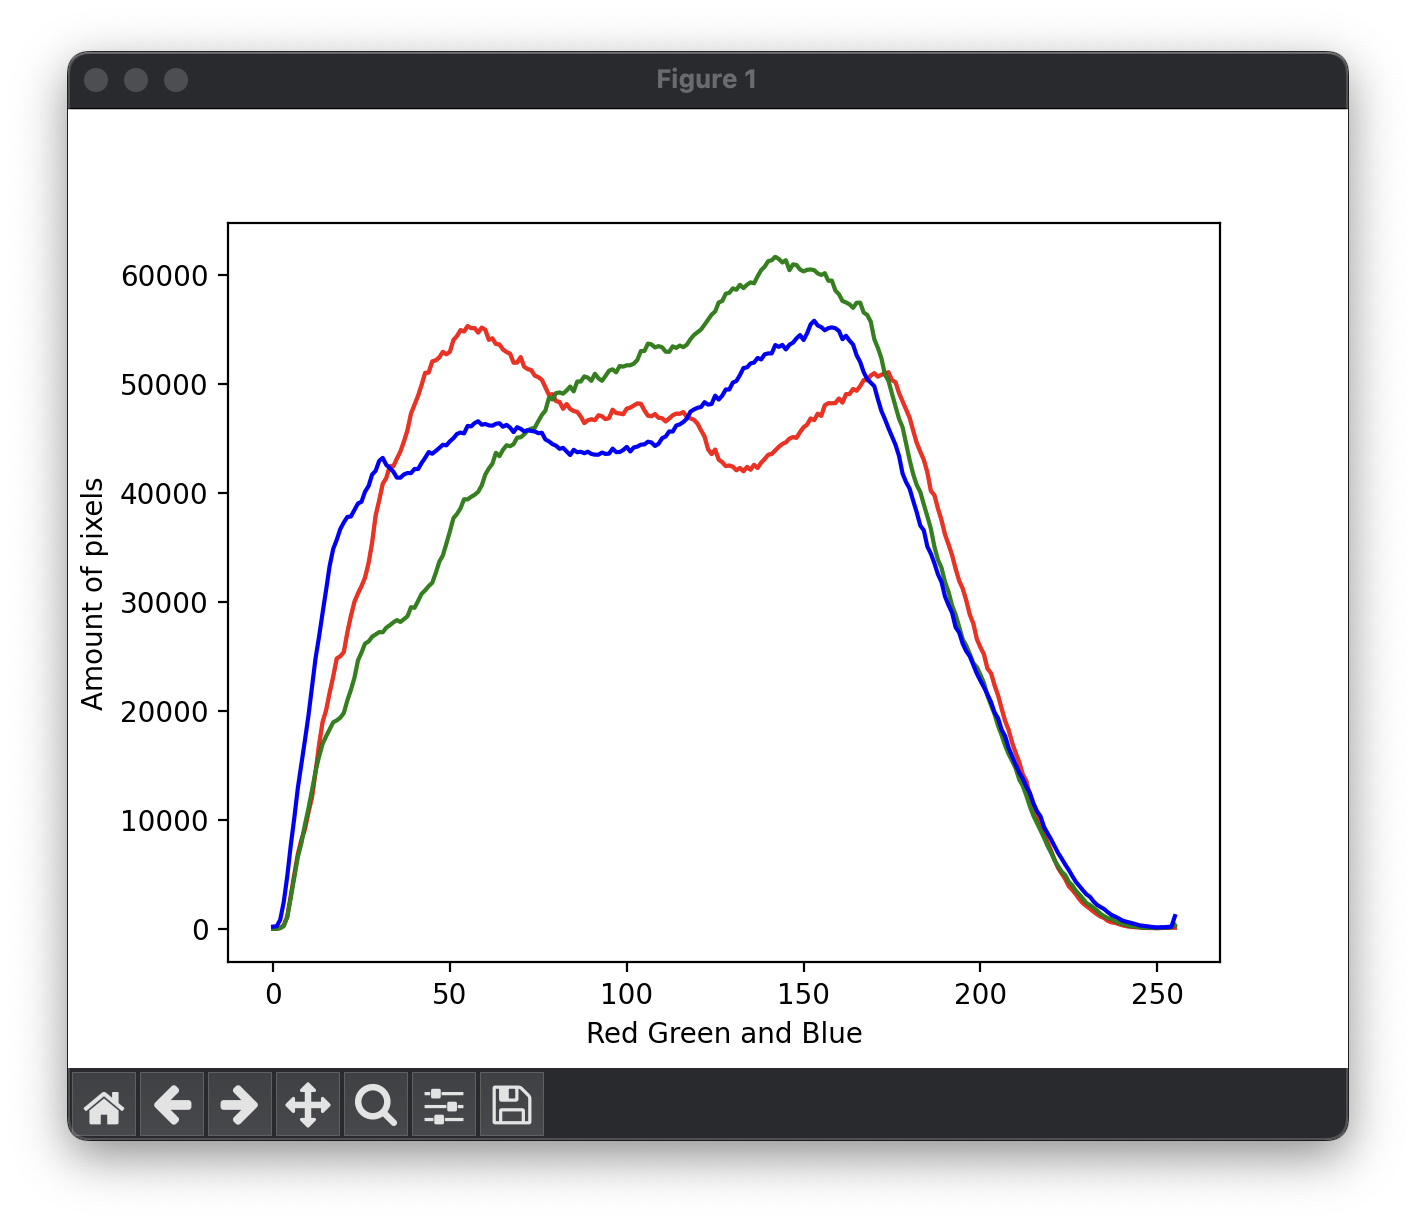This screenshot has height=1224, width=1416.
Task: Activate the Zoom to rectangle tool
Action: click(x=376, y=1105)
